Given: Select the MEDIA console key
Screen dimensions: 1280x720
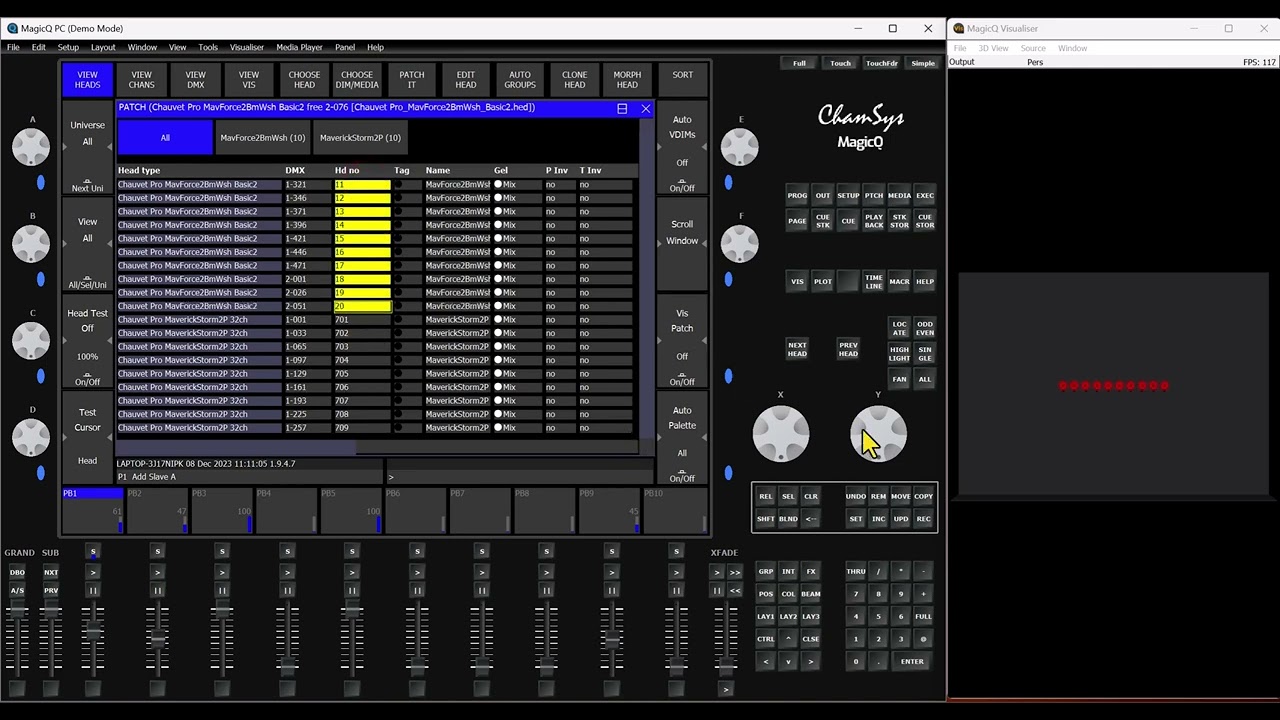Looking at the screenshot, I should tap(899, 196).
